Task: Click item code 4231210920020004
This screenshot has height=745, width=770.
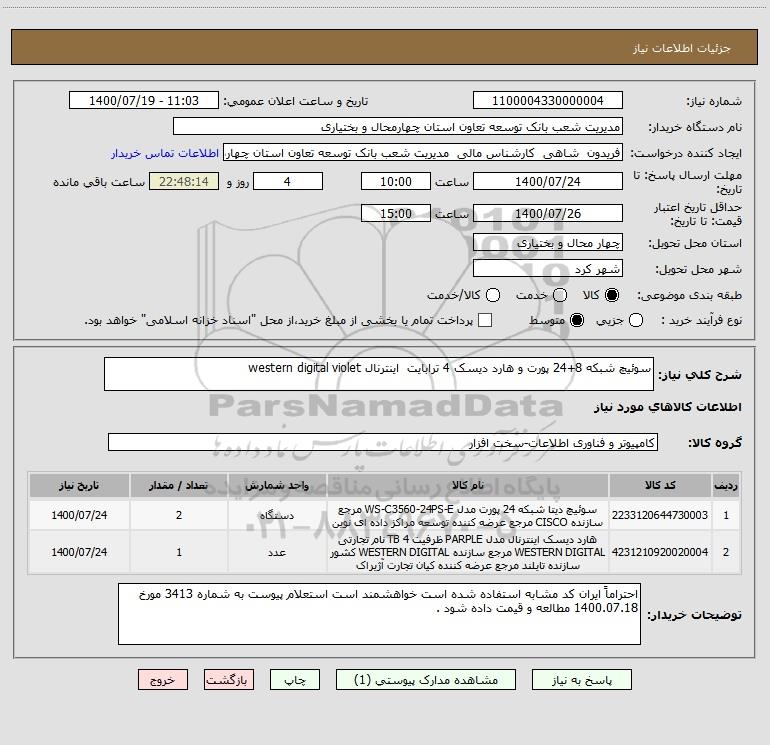Action: point(660,552)
